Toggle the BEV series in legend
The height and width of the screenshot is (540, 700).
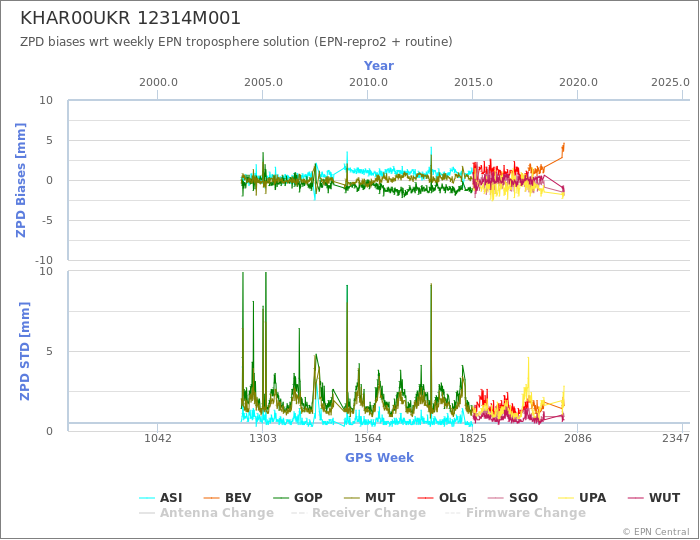227,498
